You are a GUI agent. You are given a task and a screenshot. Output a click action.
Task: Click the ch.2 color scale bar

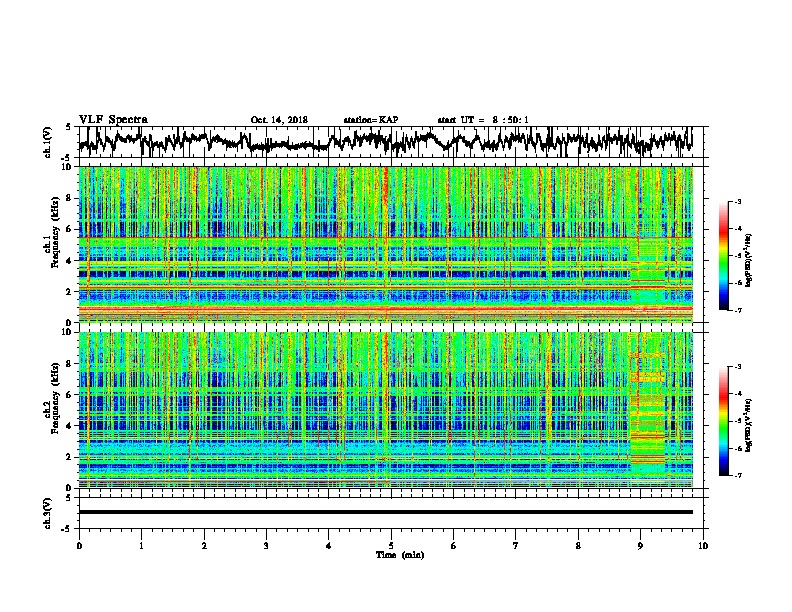coord(723,421)
